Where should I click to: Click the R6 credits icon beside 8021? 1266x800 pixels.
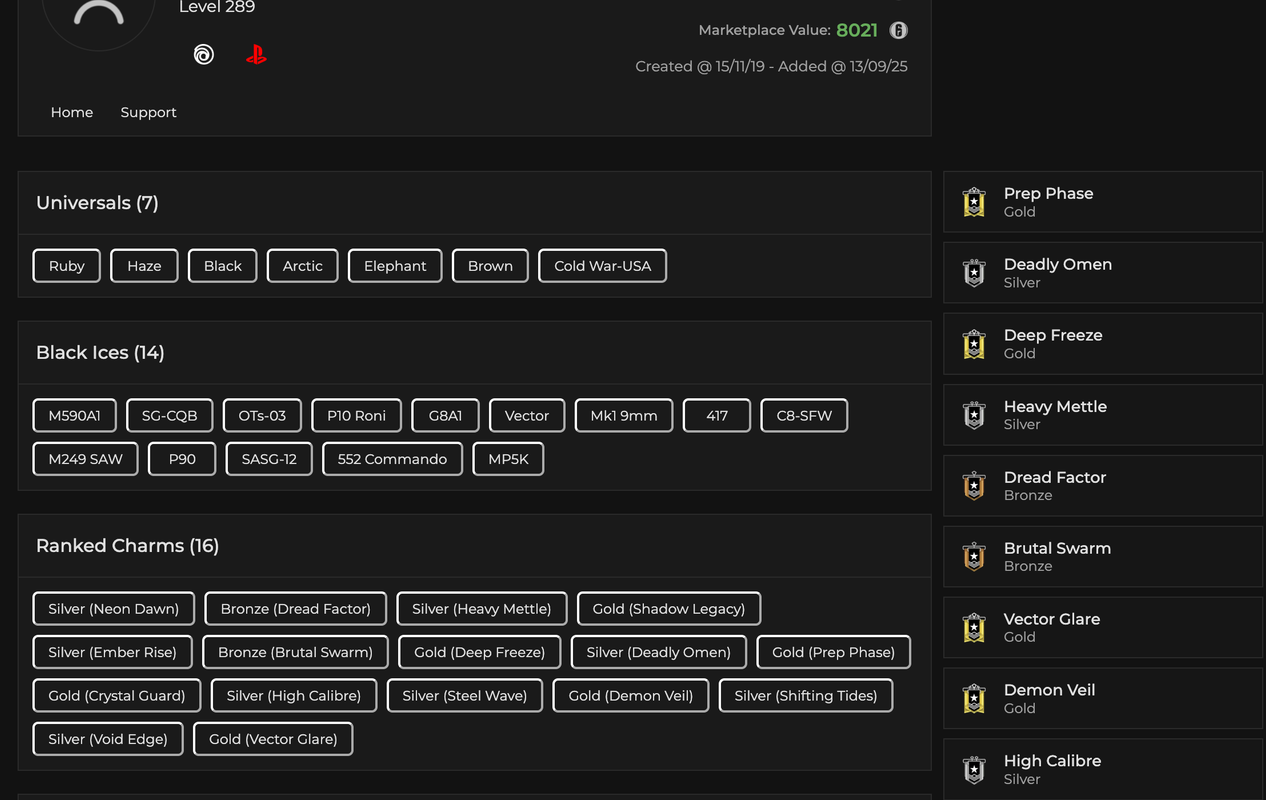tap(898, 30)
